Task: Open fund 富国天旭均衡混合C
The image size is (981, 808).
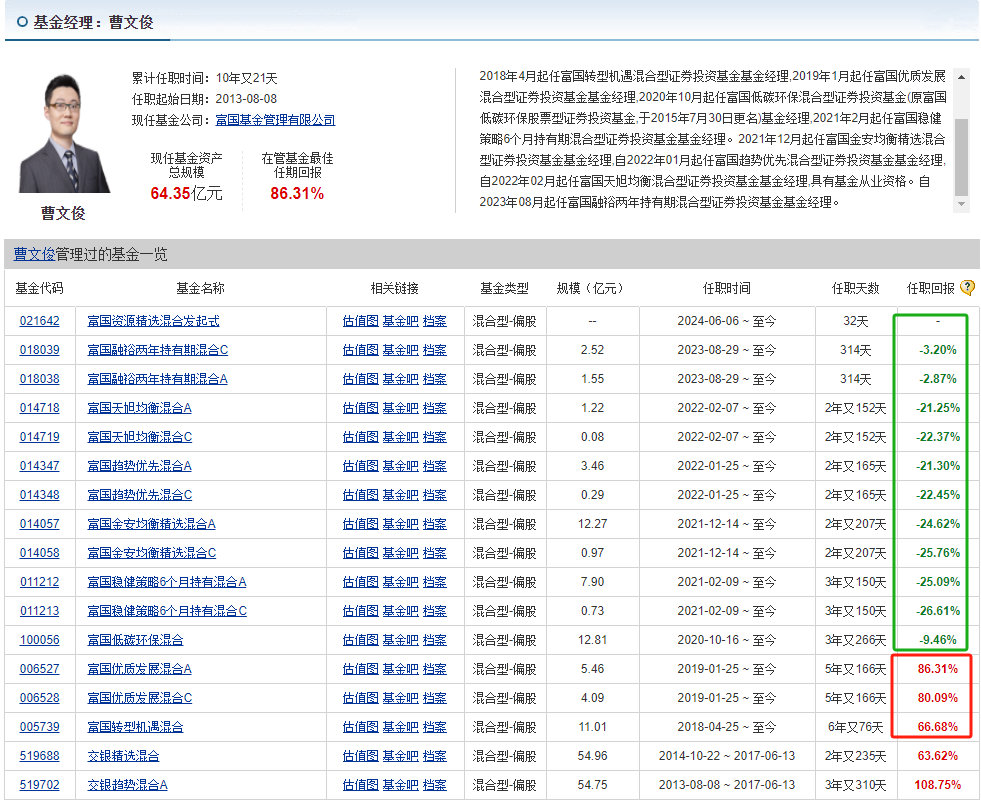Action: click(140, 437)
